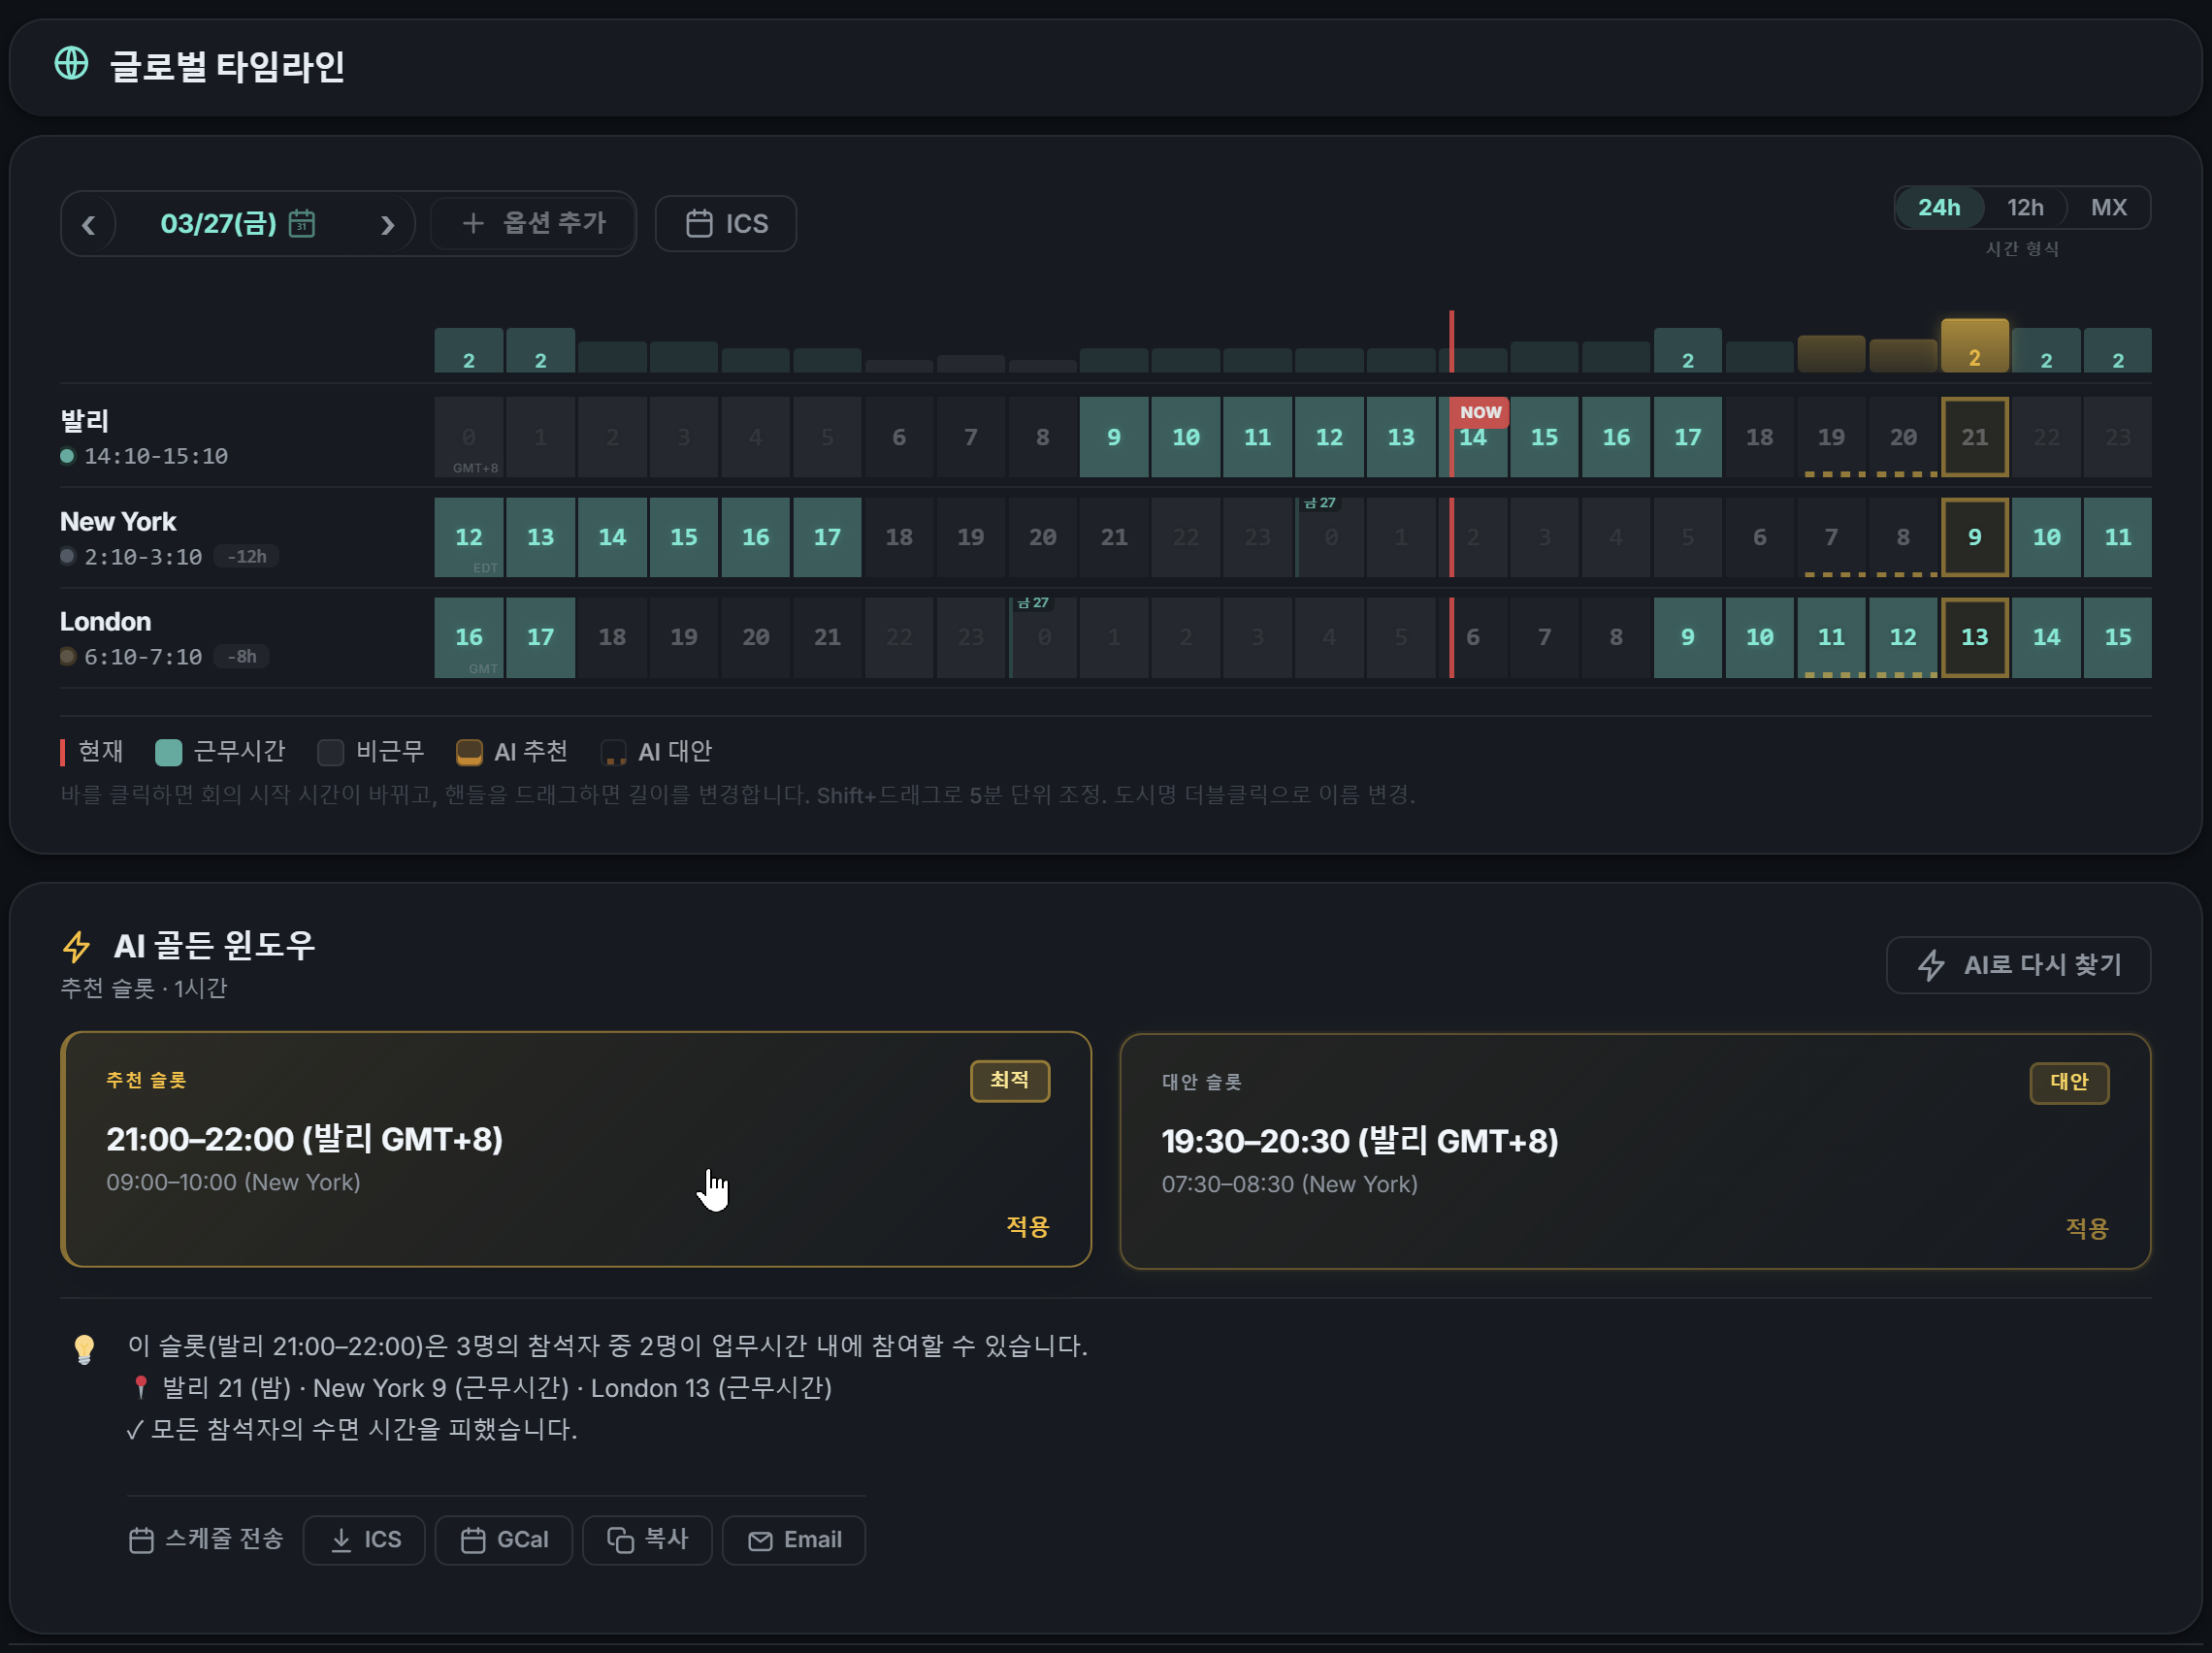The image size is (2212, 1653).
Task: Click the 근무시간 green legend swatch
Action: (x=168, y=751)
